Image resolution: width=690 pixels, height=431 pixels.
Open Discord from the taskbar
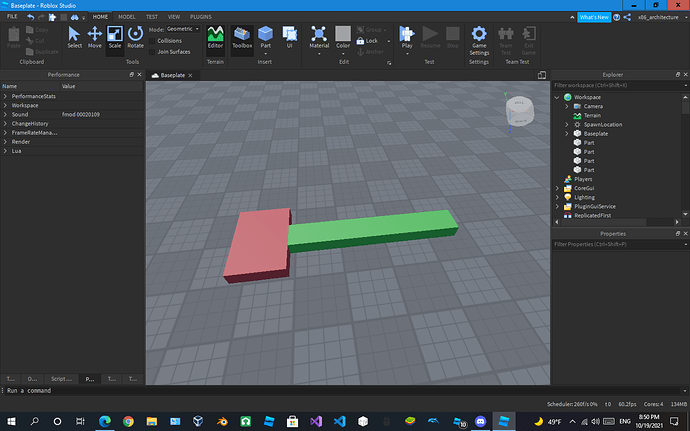point(481,421)
